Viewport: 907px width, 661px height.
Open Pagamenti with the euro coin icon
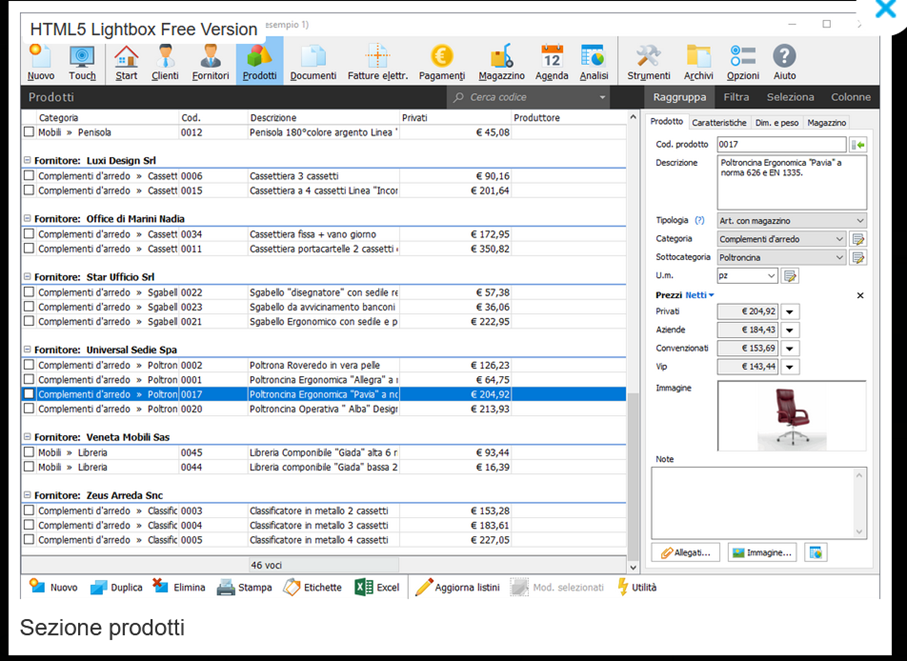442,62
